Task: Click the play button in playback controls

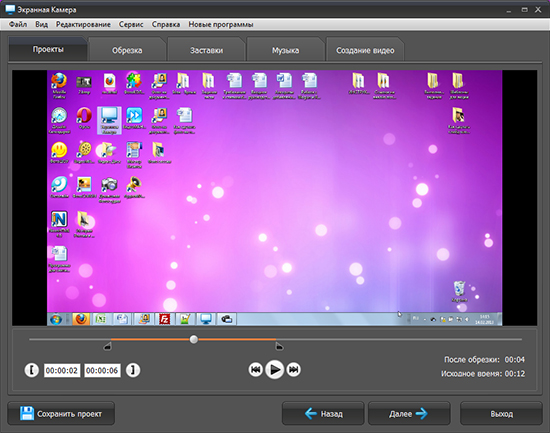Action: (275, 369)
